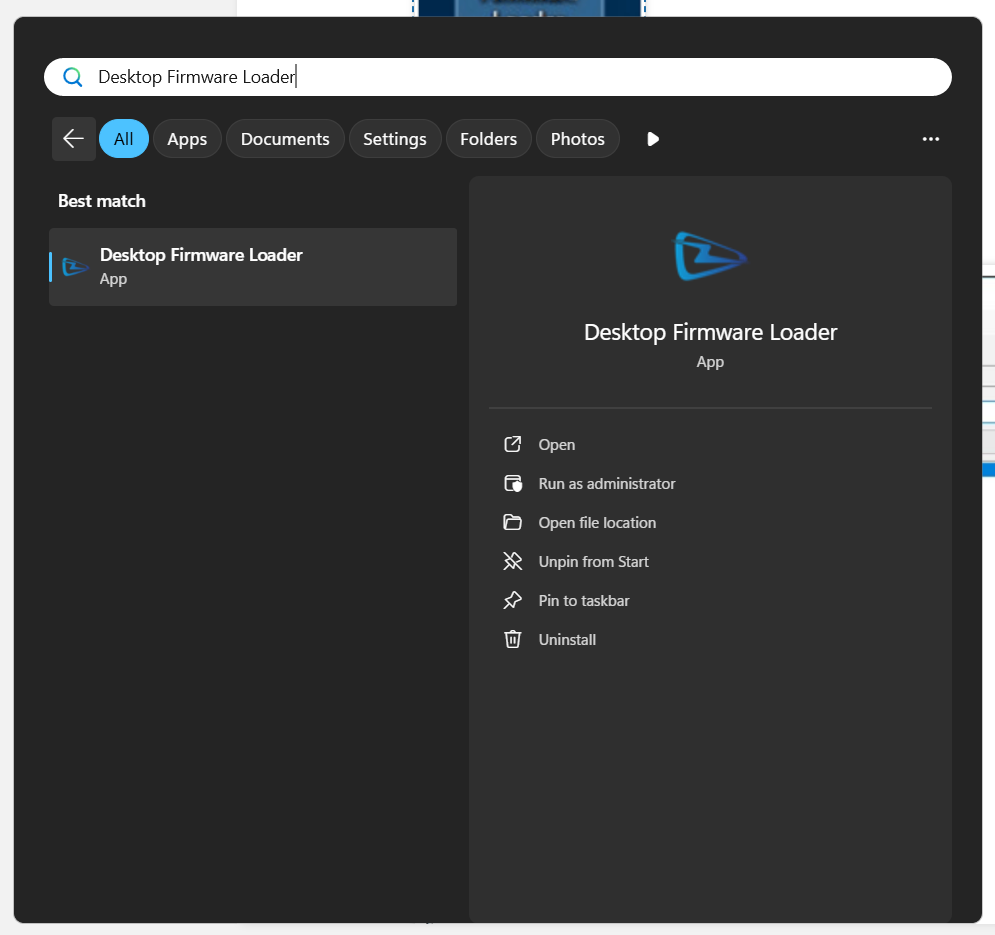
Task: Click the Open icon with arrow
Action: coord(513,444)
